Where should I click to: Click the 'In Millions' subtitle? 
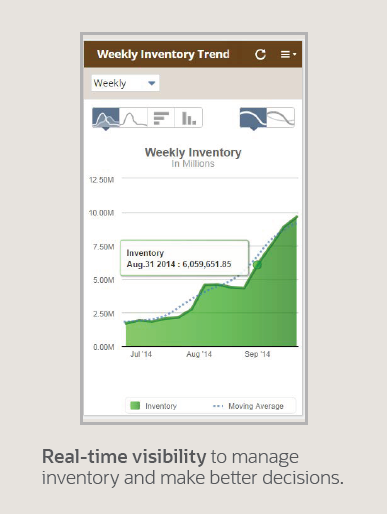(x=193, y=164)
